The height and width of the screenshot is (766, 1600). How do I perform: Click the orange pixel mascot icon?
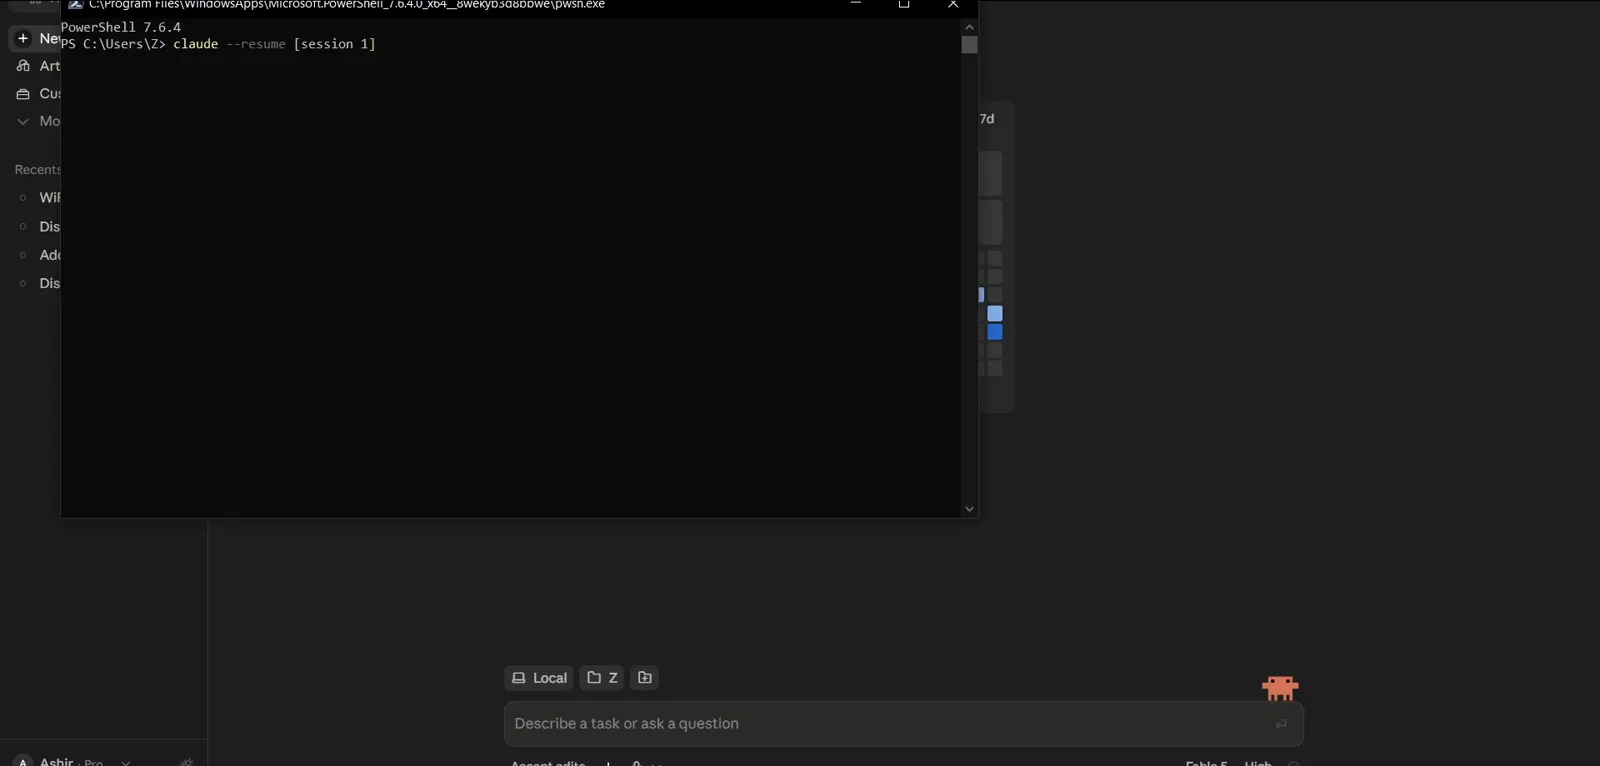click(x=1280, y=688)
